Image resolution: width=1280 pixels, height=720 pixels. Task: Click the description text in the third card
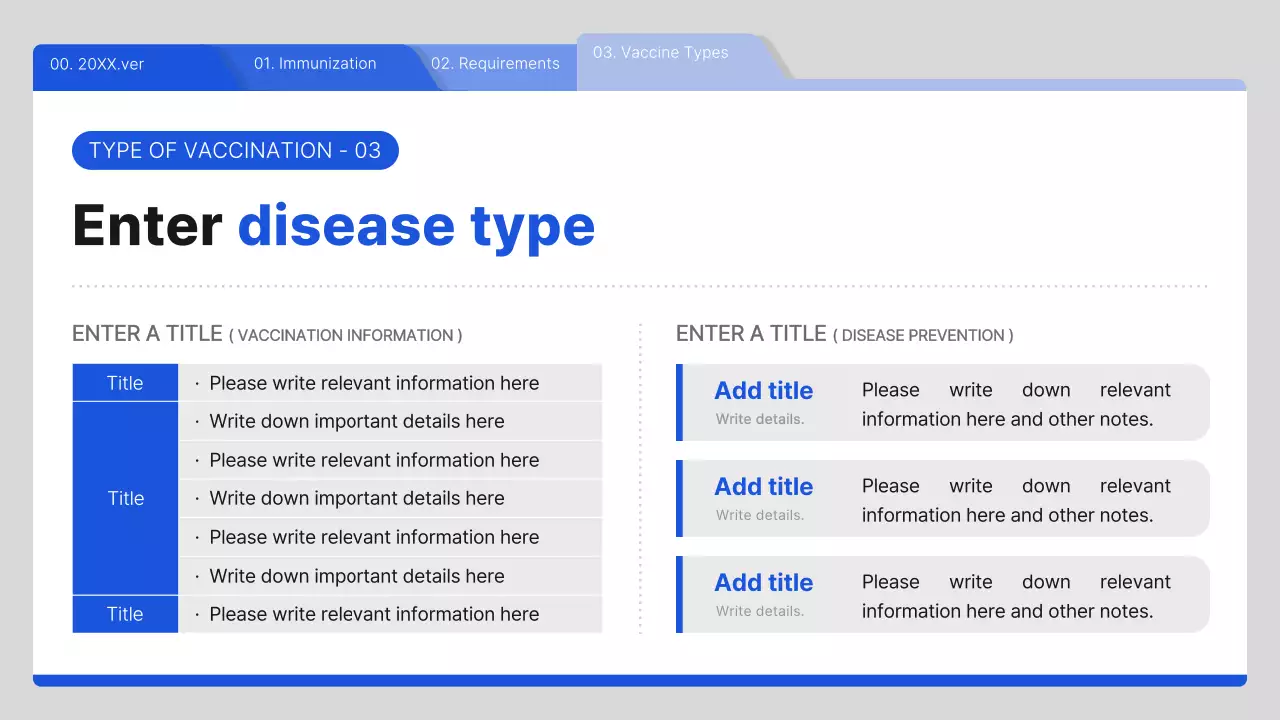(x=1015, y=597)
